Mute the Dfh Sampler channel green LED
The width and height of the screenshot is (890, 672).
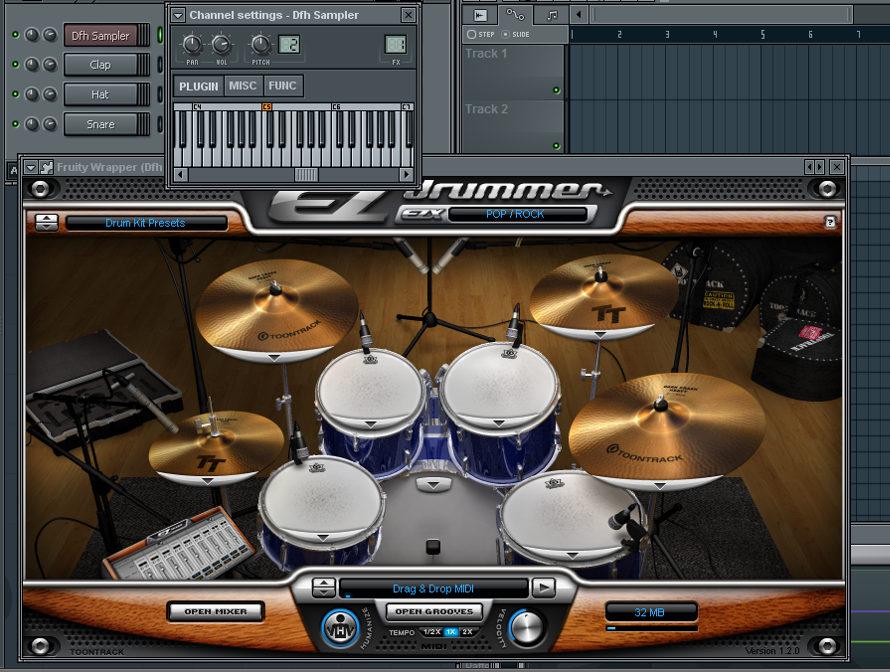15,35
